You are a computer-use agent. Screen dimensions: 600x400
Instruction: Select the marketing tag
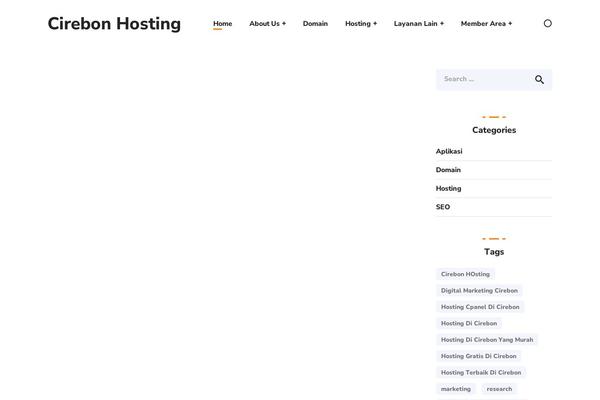tap(456, 389)
